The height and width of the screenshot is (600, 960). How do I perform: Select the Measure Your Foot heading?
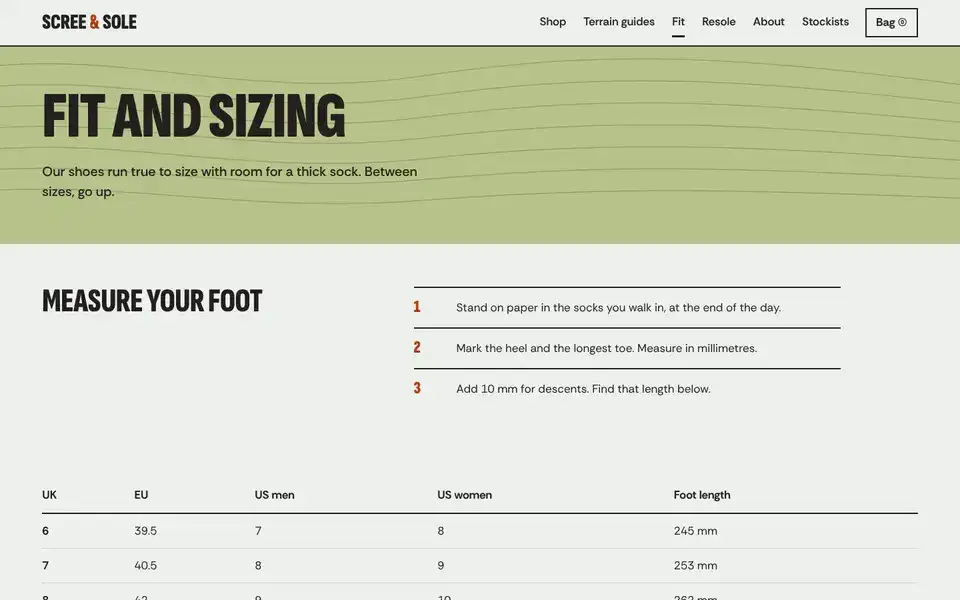152,301
